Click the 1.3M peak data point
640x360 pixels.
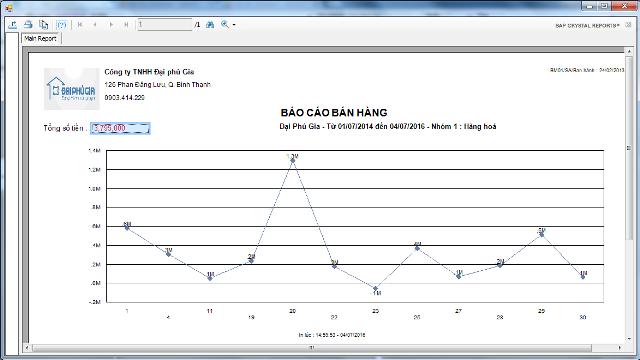[x=293, y=160]
